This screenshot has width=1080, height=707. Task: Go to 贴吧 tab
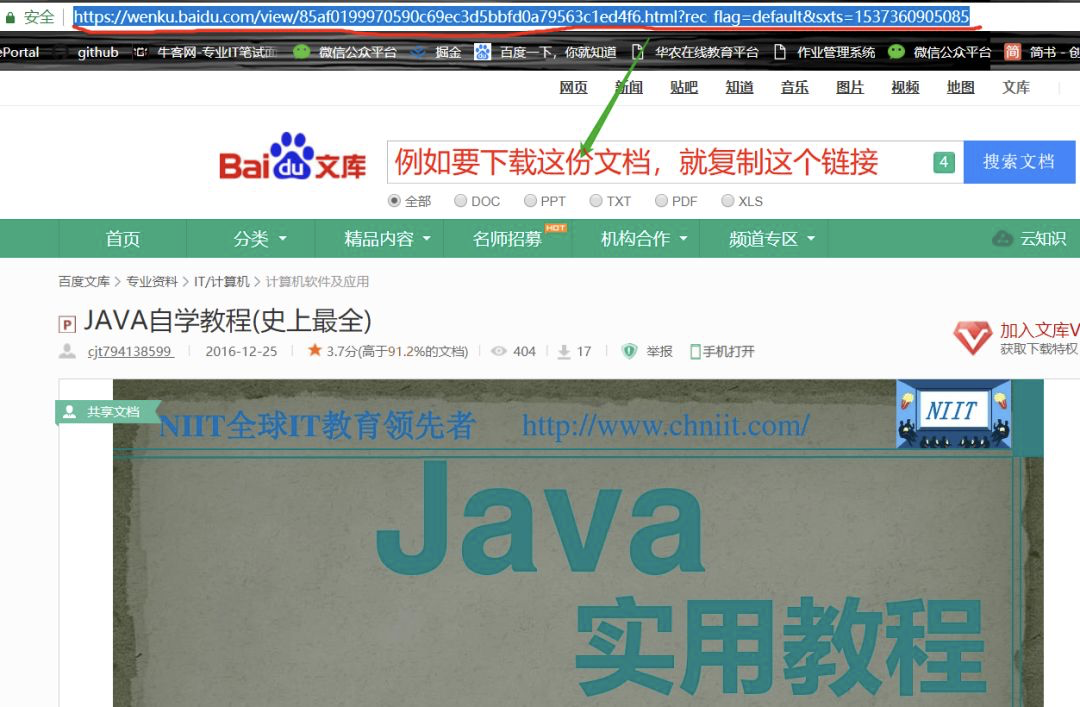pos(684,88)
